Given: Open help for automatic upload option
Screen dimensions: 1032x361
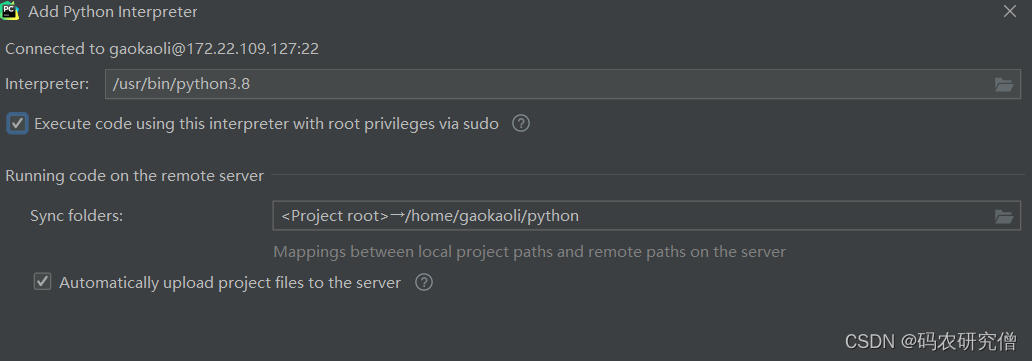Looking at the screenshot, I should [425, 283].
